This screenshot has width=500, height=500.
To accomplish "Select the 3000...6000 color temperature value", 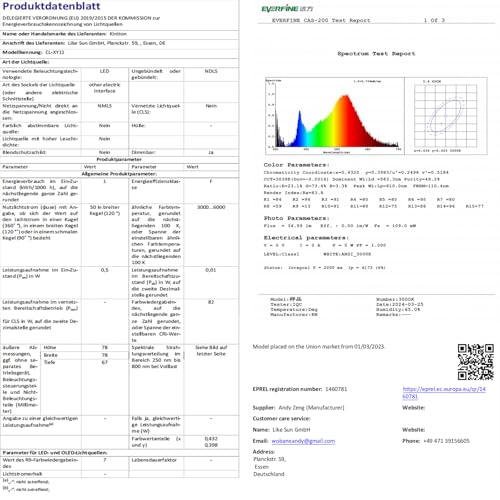I will pyautogui.click(x=211, y=207).
